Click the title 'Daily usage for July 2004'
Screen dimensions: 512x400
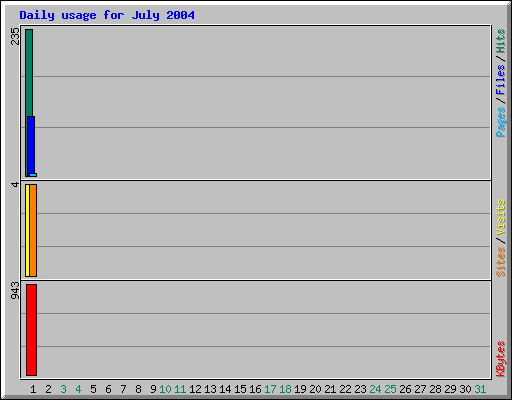pos(107,15)
